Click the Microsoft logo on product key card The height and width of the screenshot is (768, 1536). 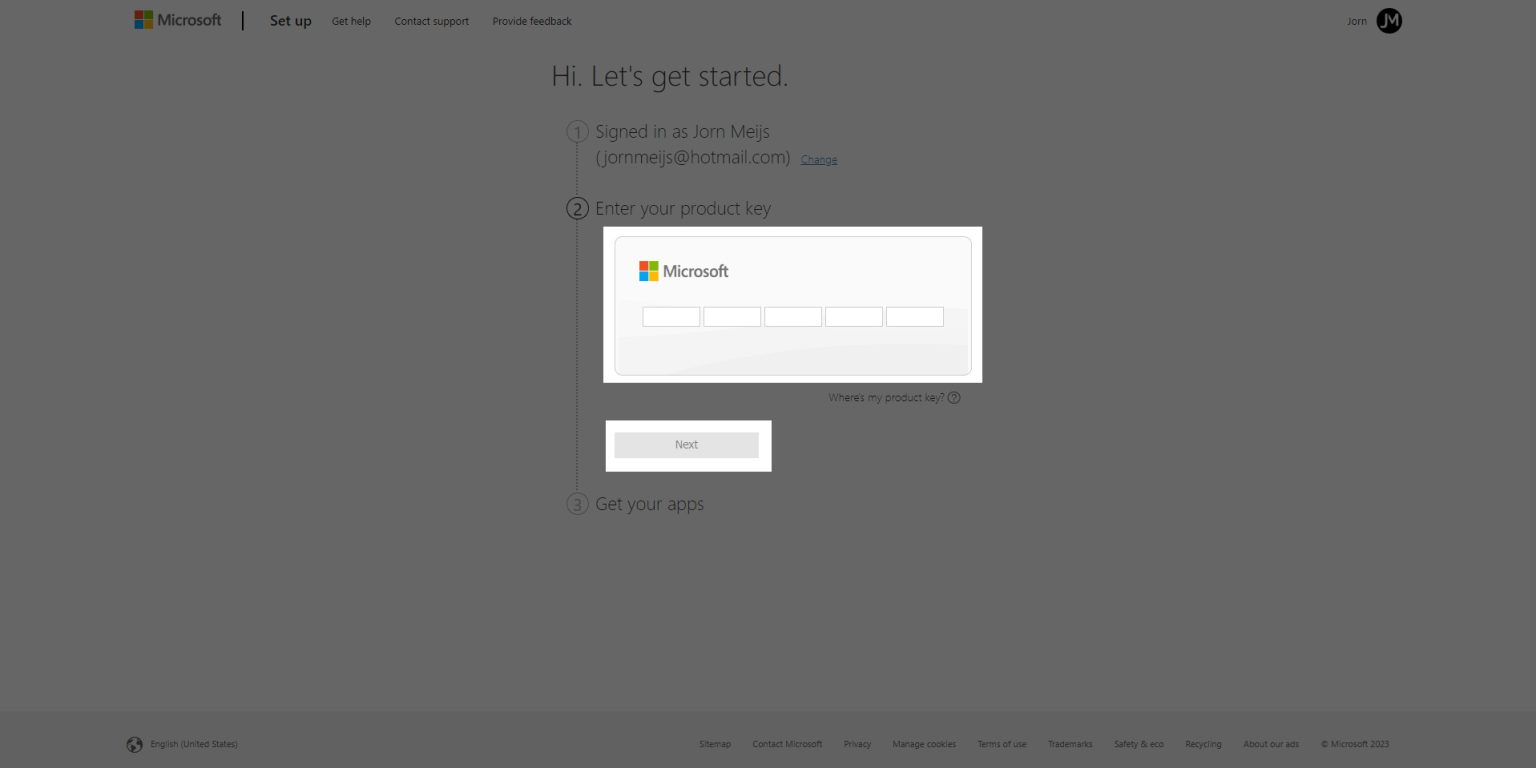684,271
